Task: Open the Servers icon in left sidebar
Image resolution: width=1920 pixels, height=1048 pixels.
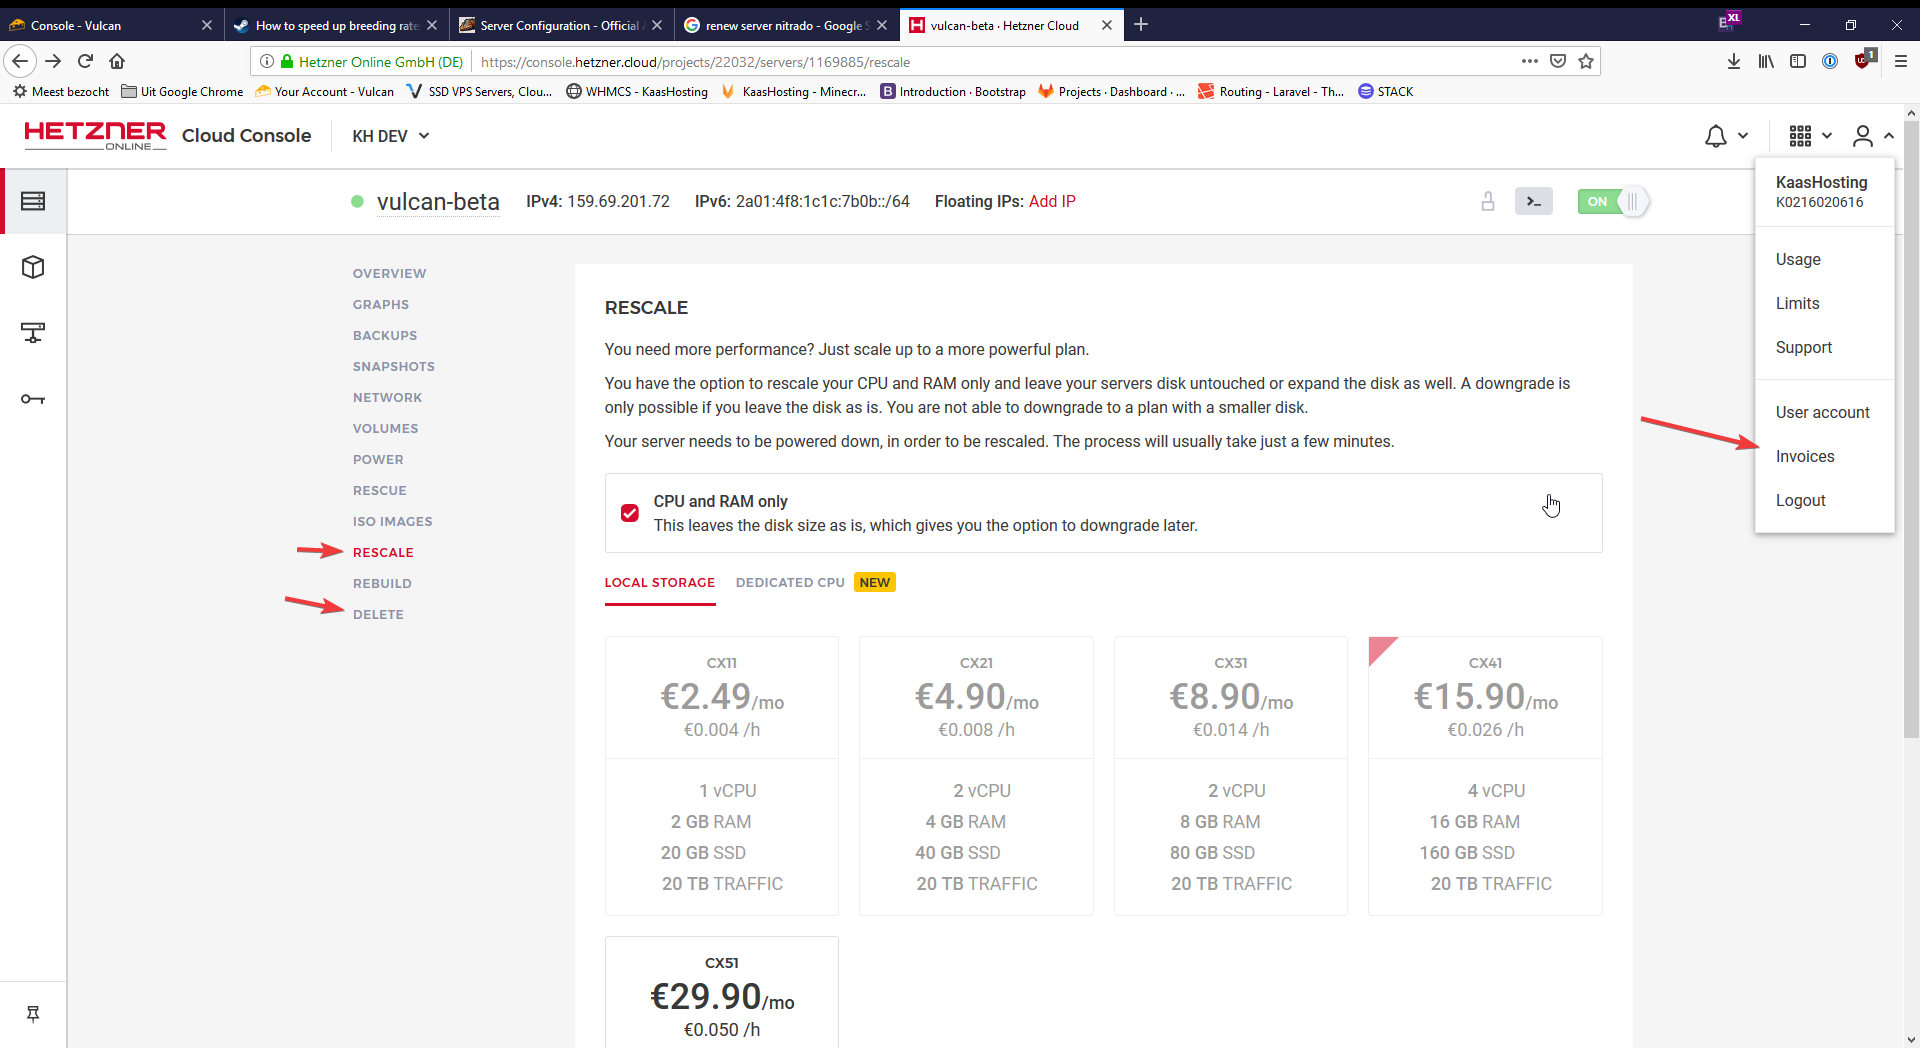Action: 33,201
